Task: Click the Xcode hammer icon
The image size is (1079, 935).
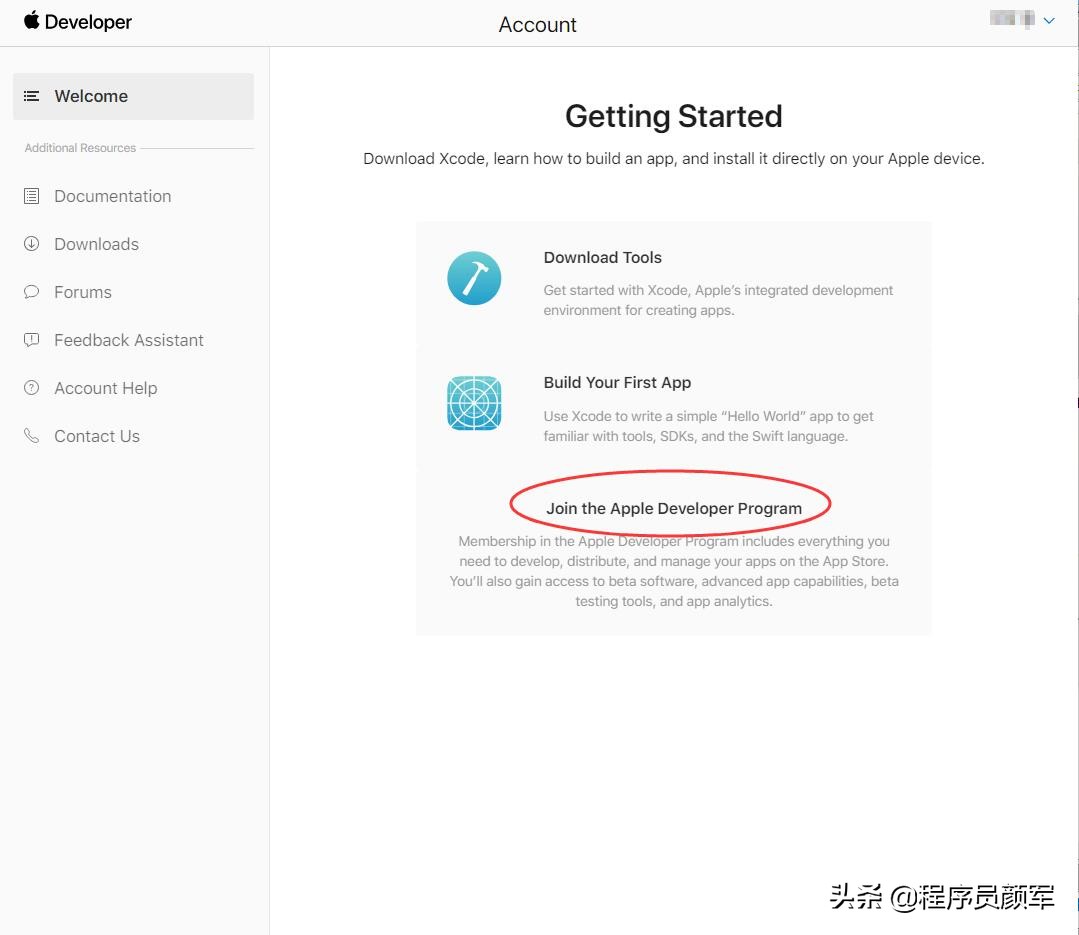Action: (x=474, y=278)
